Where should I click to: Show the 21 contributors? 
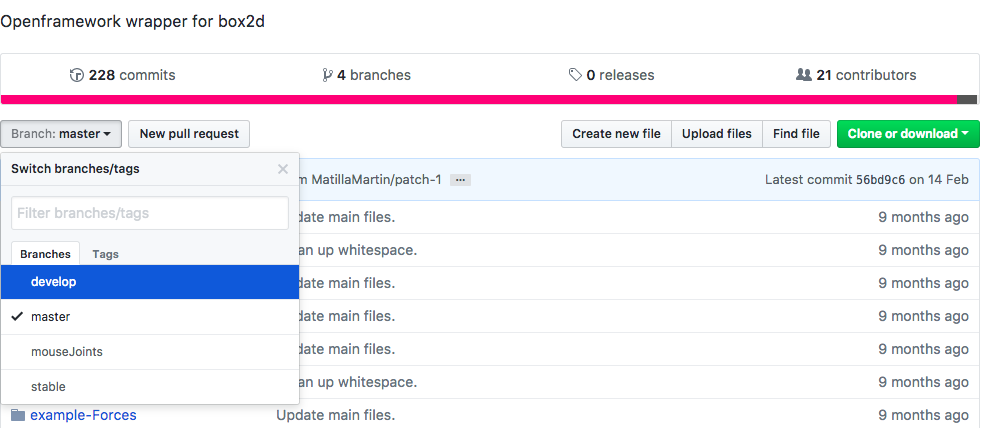856,75
